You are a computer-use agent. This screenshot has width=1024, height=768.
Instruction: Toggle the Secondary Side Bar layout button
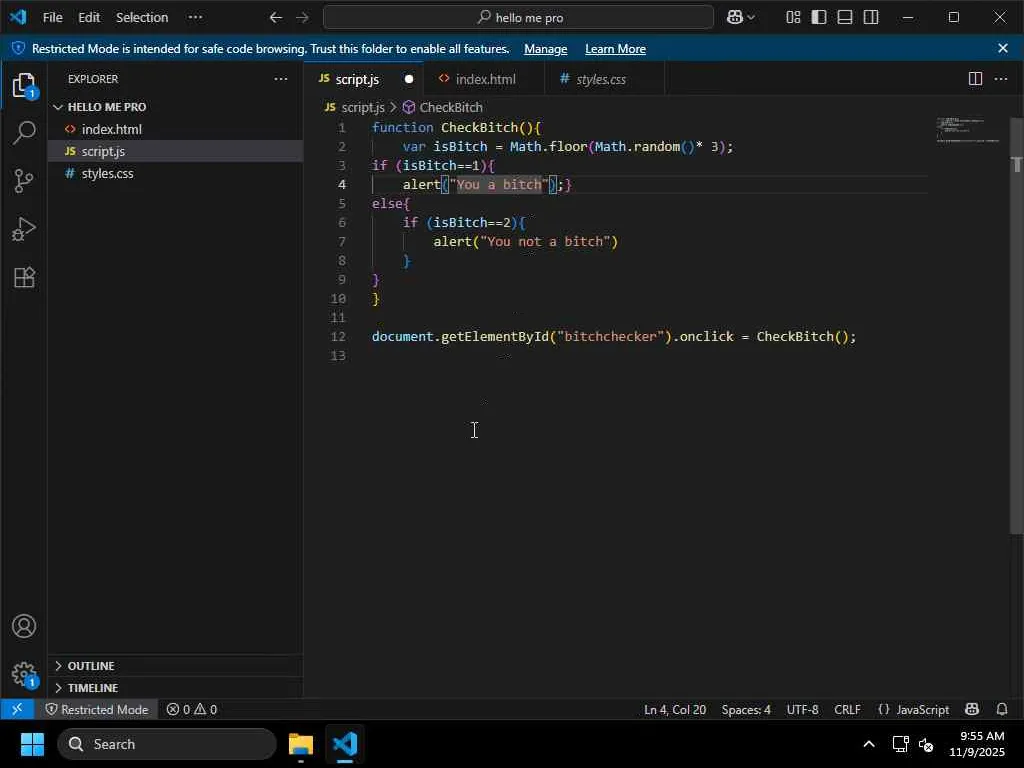click(871, 17)
